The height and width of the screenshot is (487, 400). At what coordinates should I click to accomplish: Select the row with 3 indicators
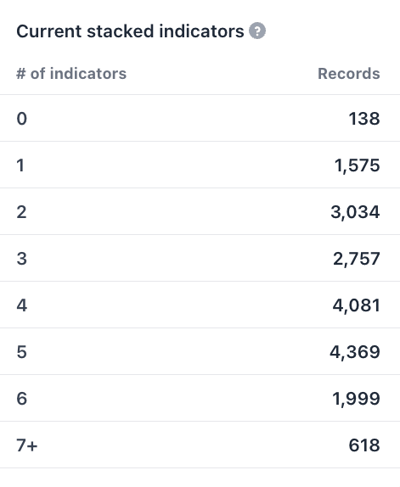[x=200, y=258]
